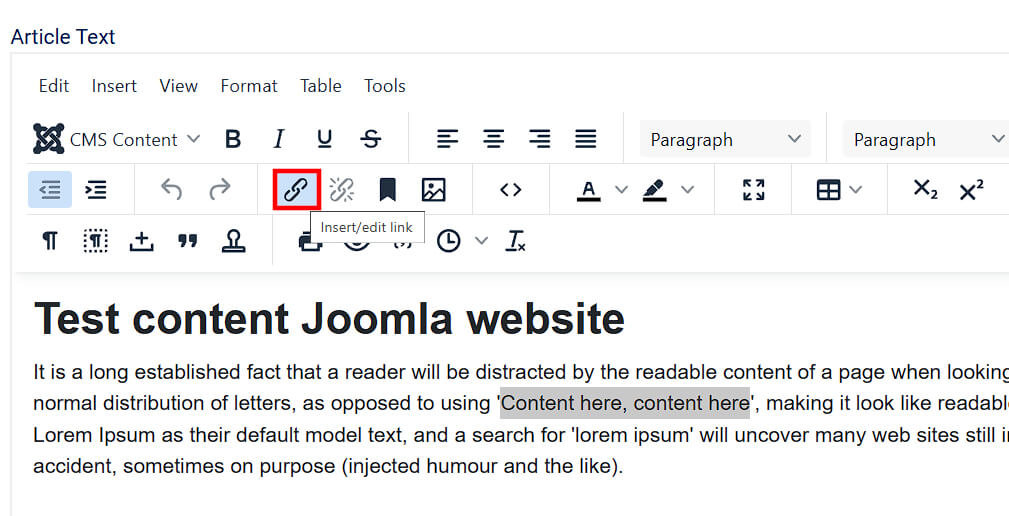
Task: Open the Insert menu
Action: 114,86
